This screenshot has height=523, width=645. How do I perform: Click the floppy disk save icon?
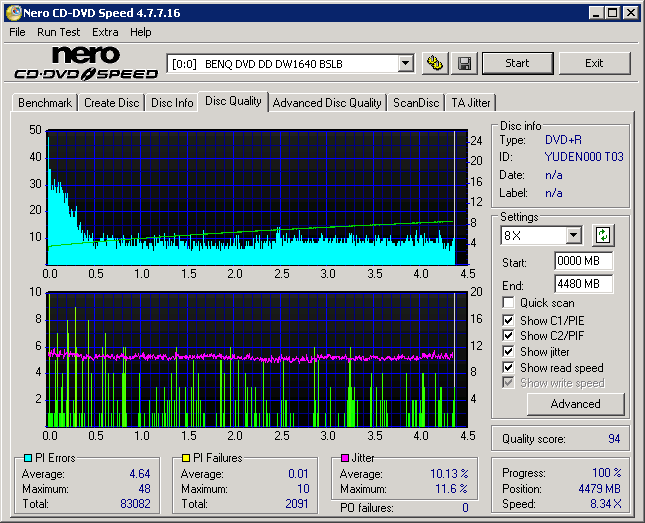[x=464, y=63]
